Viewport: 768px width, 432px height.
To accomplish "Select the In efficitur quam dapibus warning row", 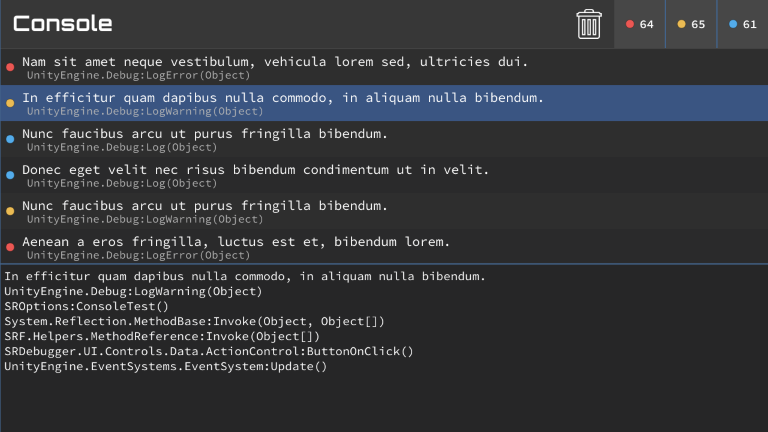I will tap(384, 103).
